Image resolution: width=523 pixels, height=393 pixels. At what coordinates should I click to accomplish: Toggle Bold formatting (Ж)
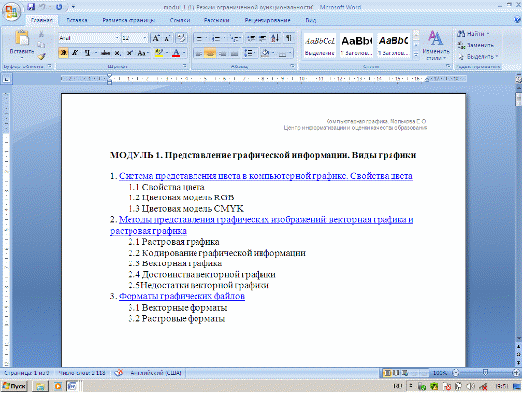tap(63, 53)
